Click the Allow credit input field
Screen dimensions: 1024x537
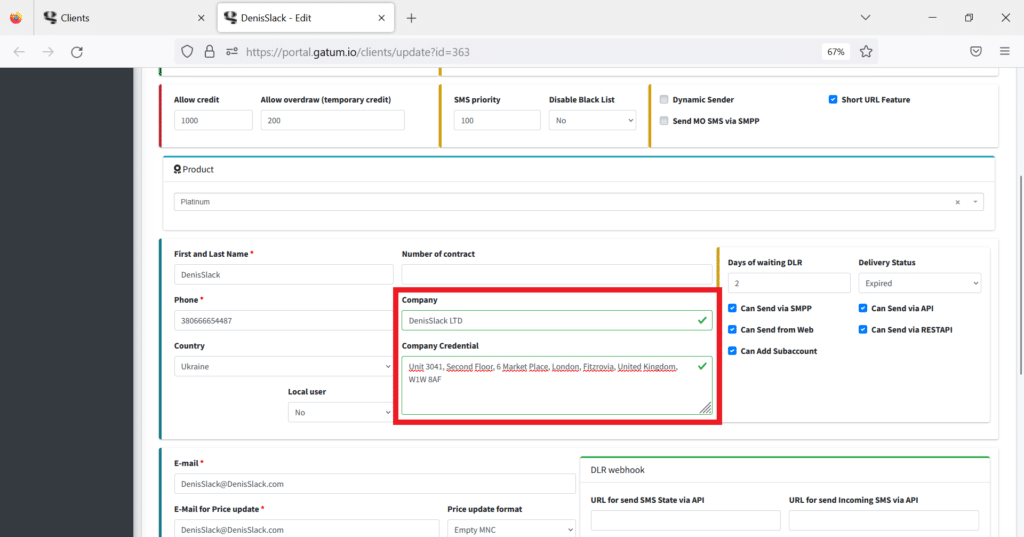click(x=213, y=120)
